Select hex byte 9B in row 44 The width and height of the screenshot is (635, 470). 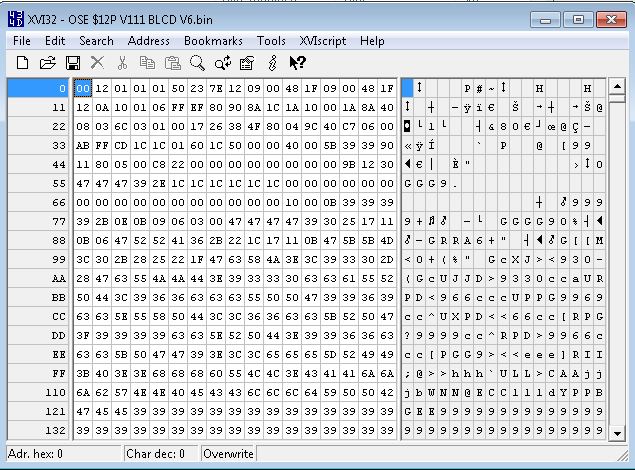pyautogui.click(x=349, y=164)
